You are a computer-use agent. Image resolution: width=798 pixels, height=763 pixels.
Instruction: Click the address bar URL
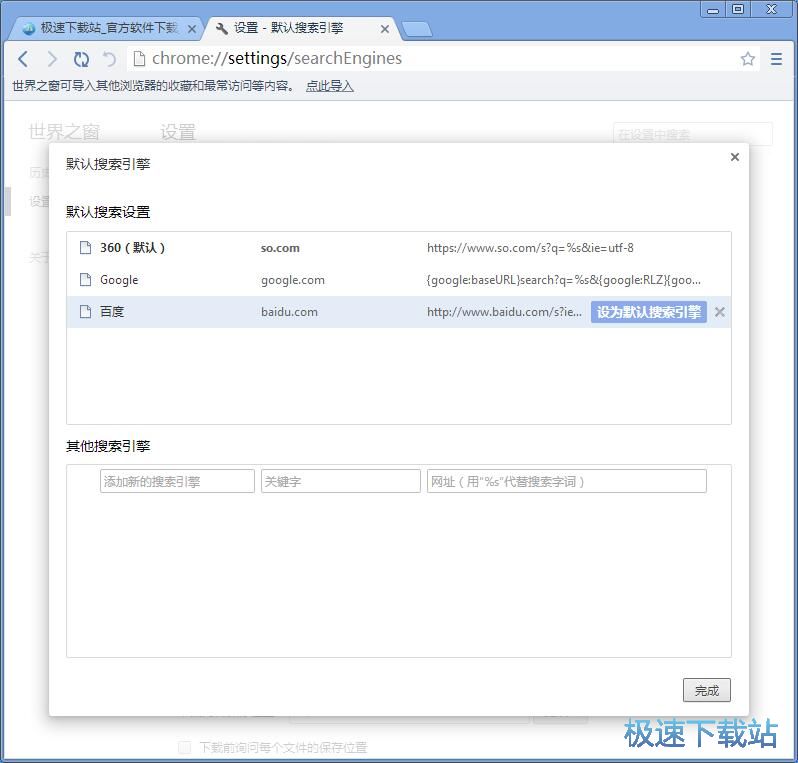(x=277, y=59)
